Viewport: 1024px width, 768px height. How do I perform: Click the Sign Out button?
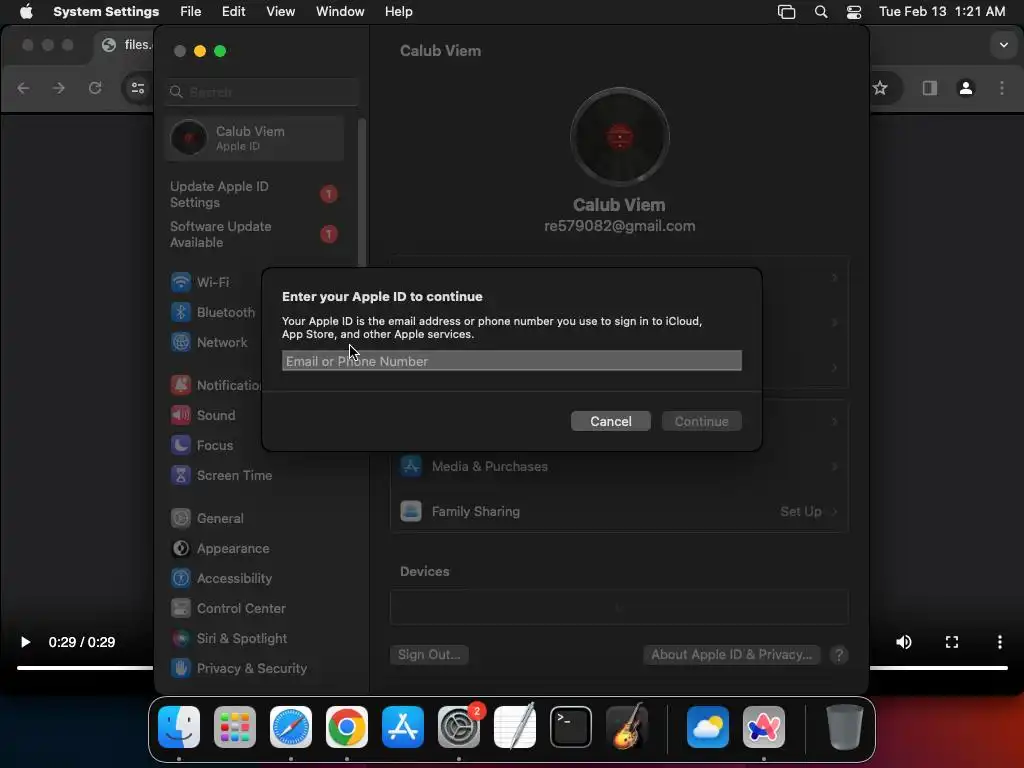tap(429, 654)
